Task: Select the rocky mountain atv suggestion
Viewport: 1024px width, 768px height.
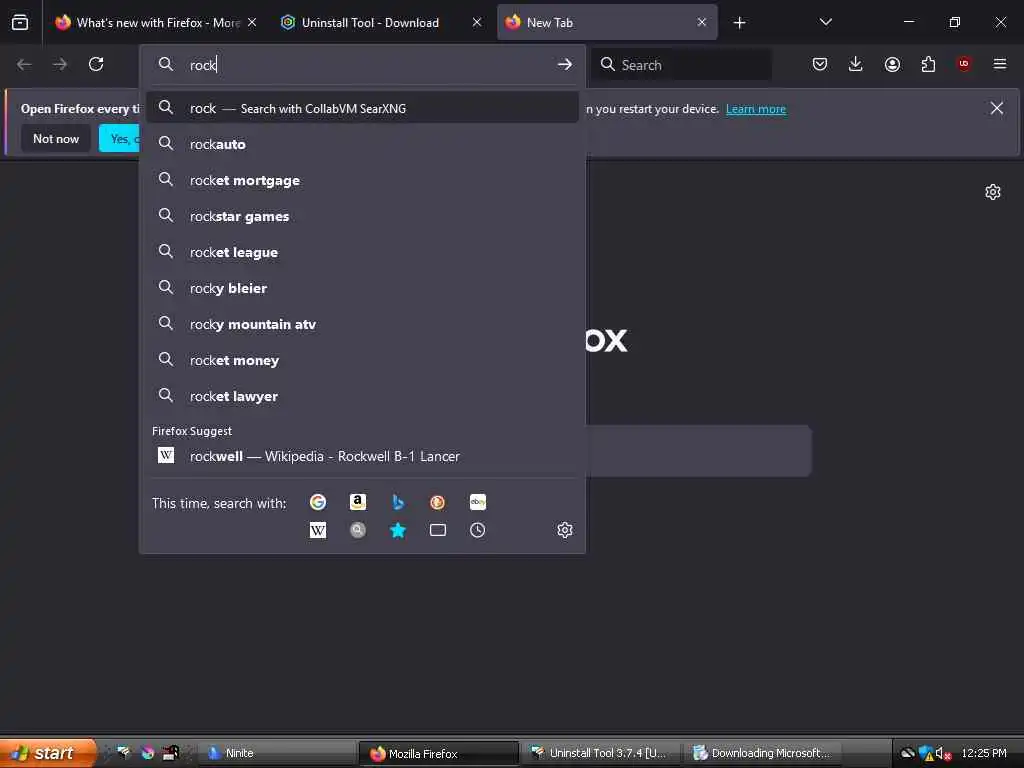Action: tap(362, 325)
